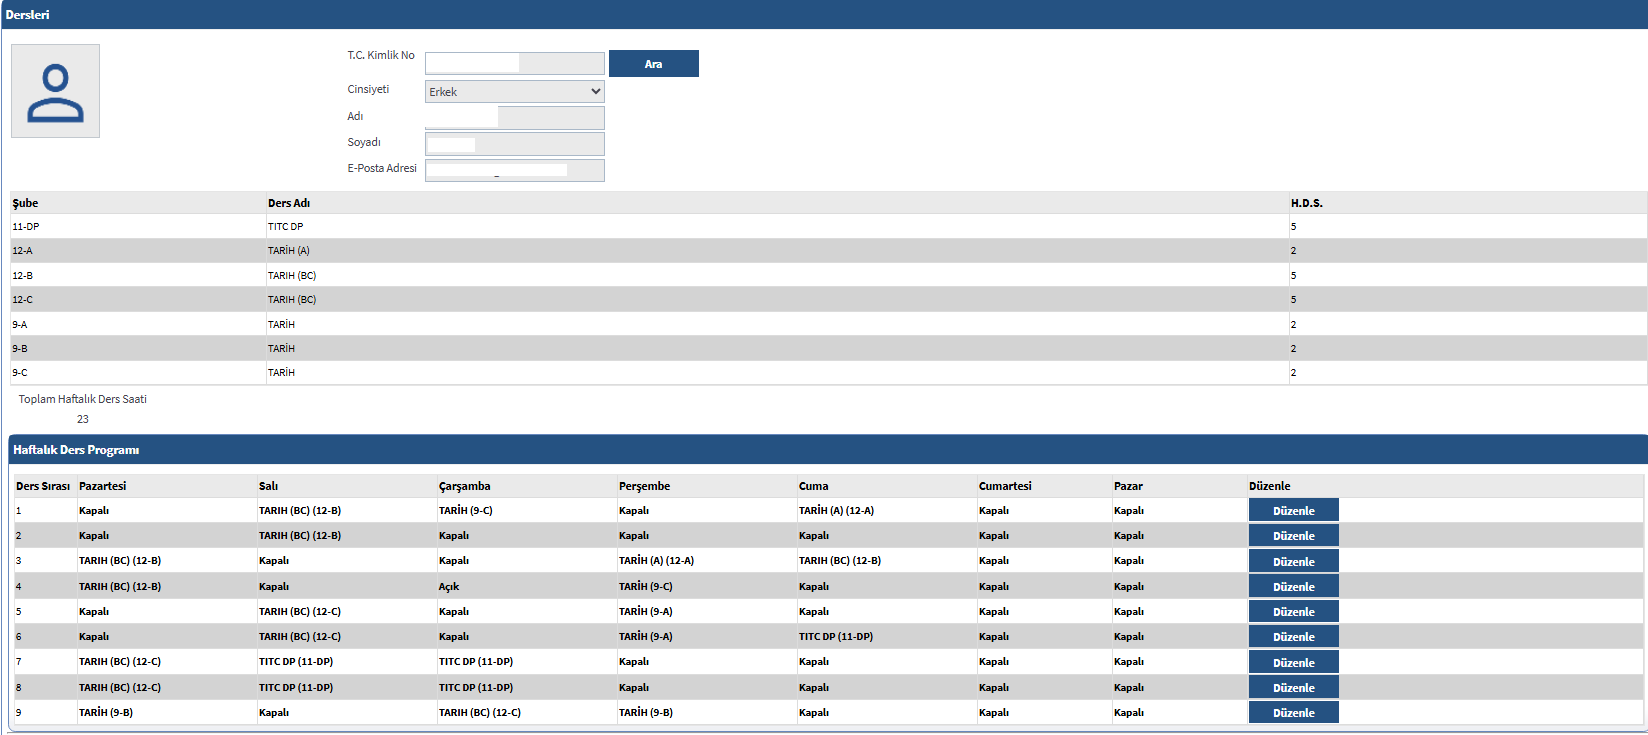Hit Düzenle in lesson row 6

[x=1293, y=637]
